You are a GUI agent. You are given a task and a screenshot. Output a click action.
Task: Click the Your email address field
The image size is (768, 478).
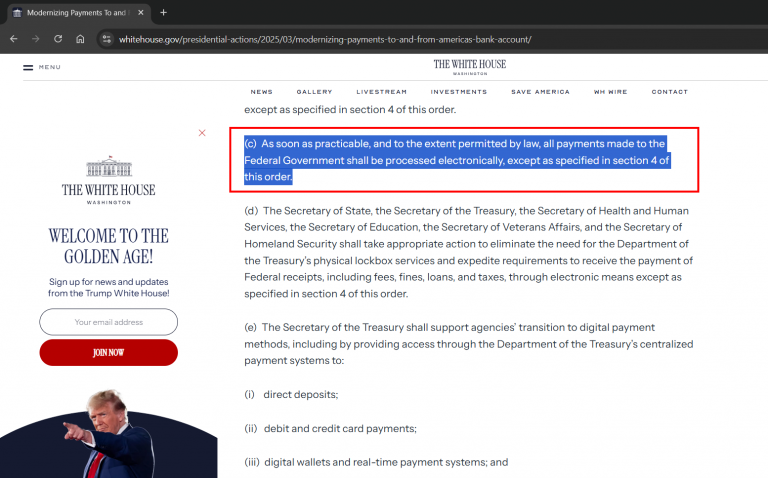coord(109,322)
